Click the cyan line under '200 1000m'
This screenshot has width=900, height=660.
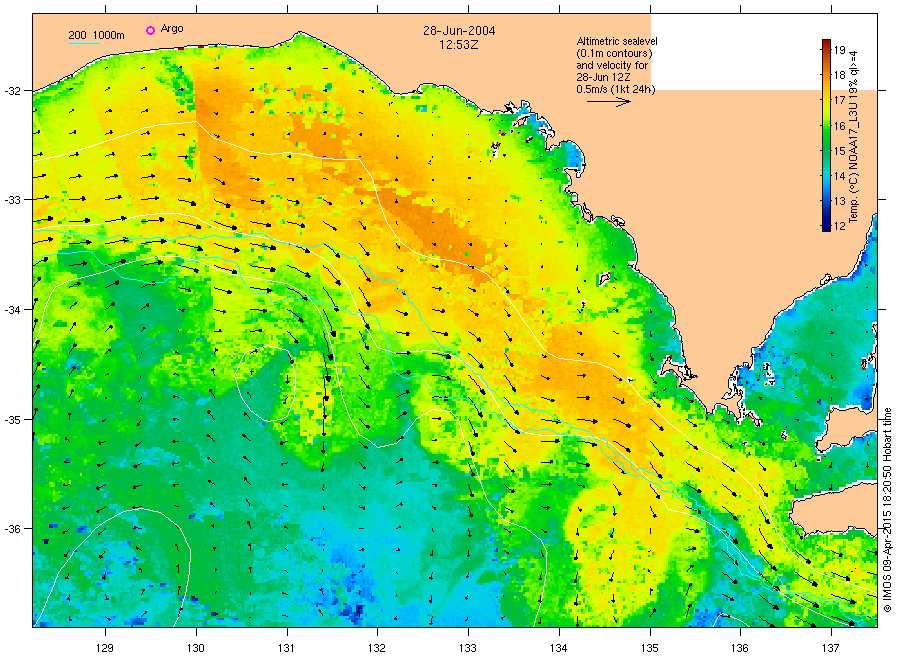coord(85,43)
